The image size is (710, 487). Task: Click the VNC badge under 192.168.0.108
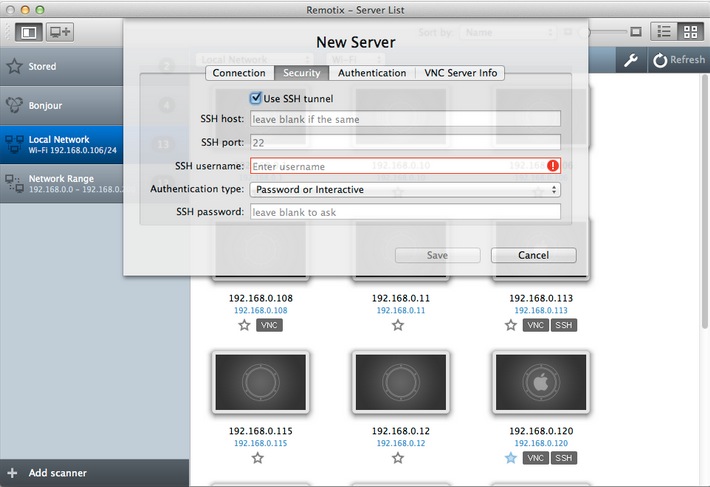tap(269, 326)
